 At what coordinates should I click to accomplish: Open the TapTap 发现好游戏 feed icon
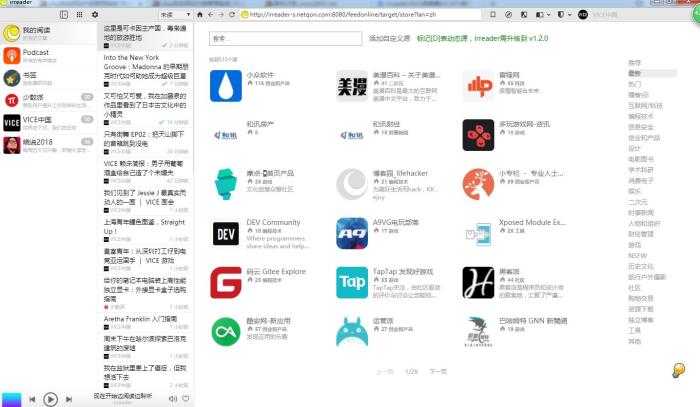pyautogui.click(x=351, y=282)
